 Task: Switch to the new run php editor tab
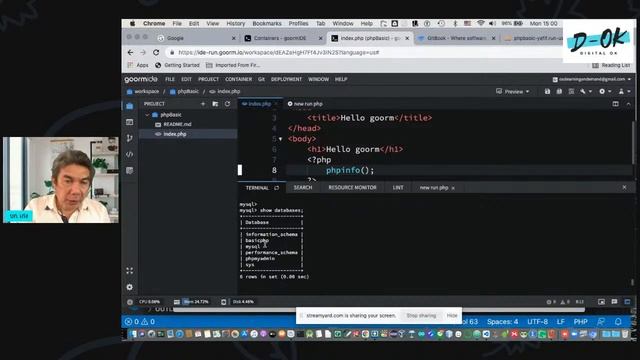305,104
